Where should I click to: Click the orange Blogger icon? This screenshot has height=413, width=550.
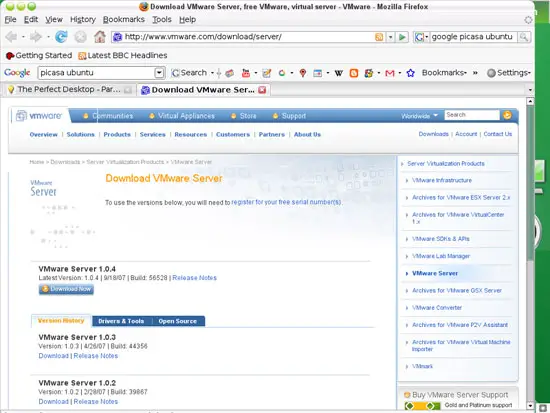pyautogui.click(x=354, y=73)
